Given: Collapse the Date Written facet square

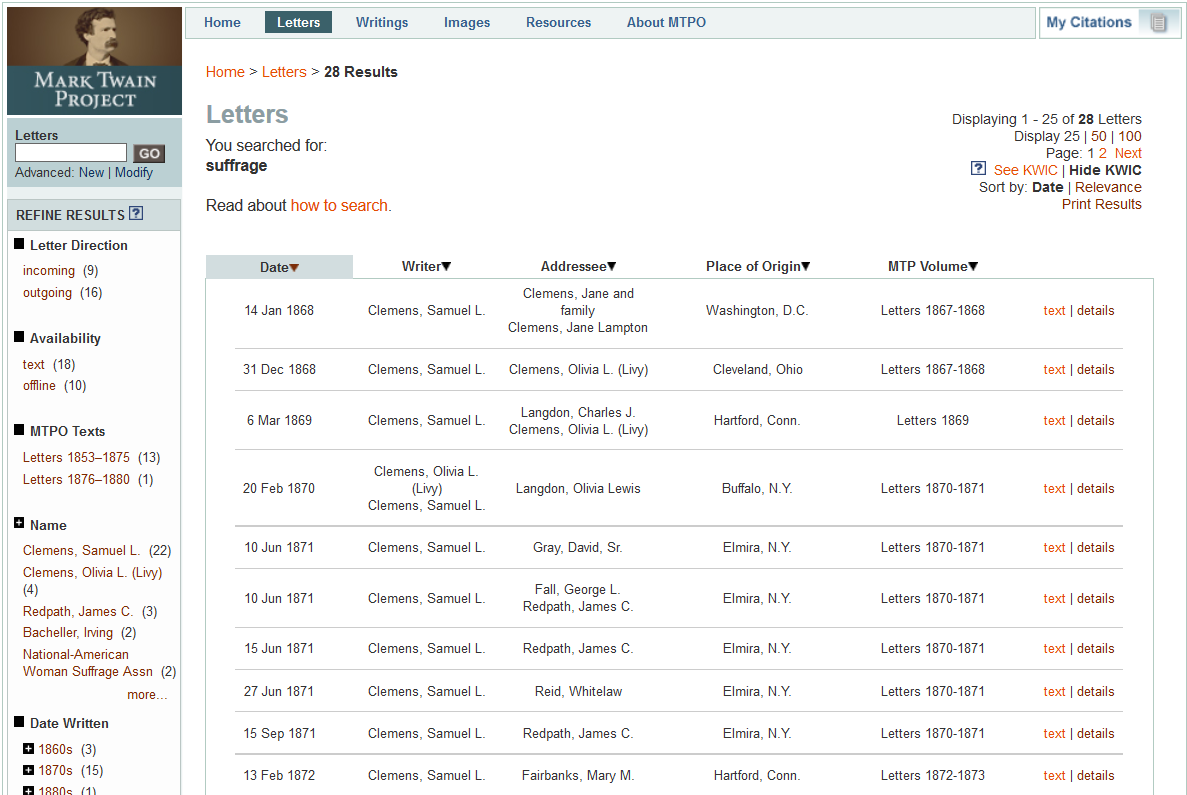Looking at the screenshot, I should 19,722.
